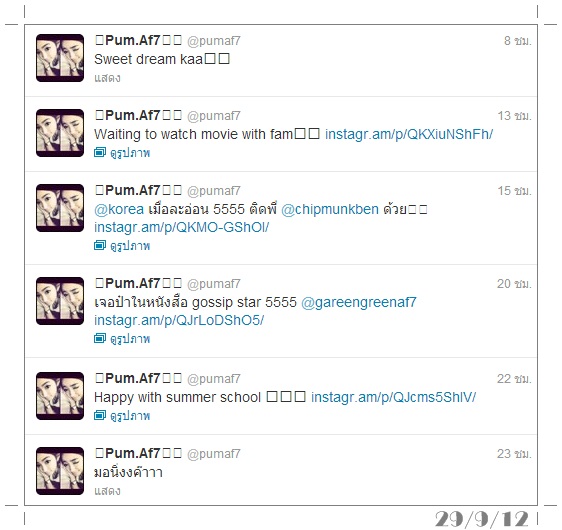Open avatar of 13-hour-old movie tweet
Viewport: 562px width, 530px height.
(x=60, y=133)
